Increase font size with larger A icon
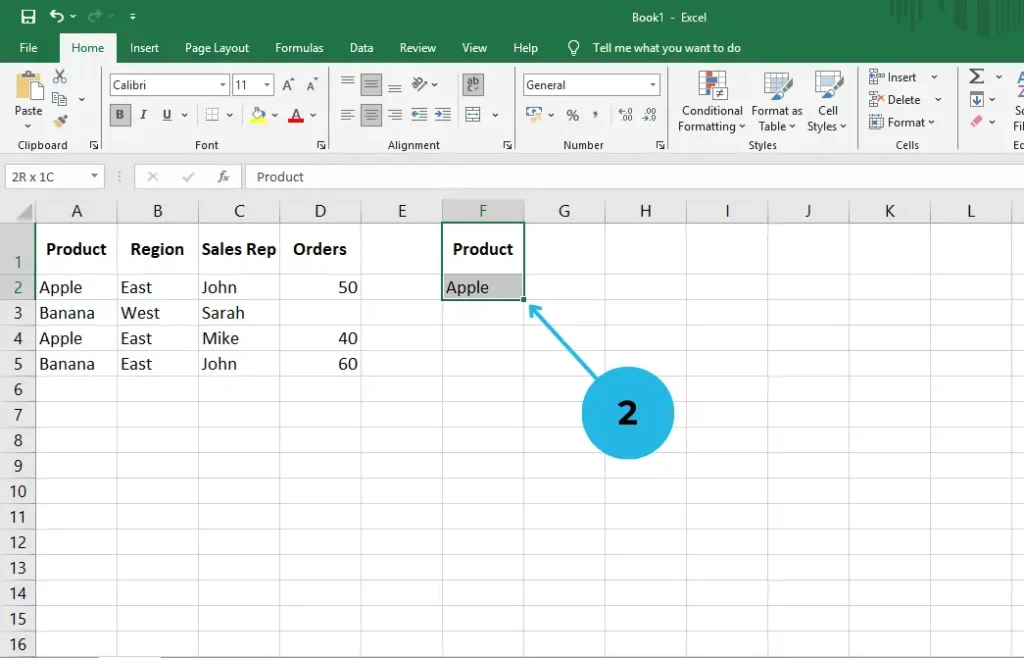The height and width of the screenshot is (658, 1024). click(x=288, y=85)
